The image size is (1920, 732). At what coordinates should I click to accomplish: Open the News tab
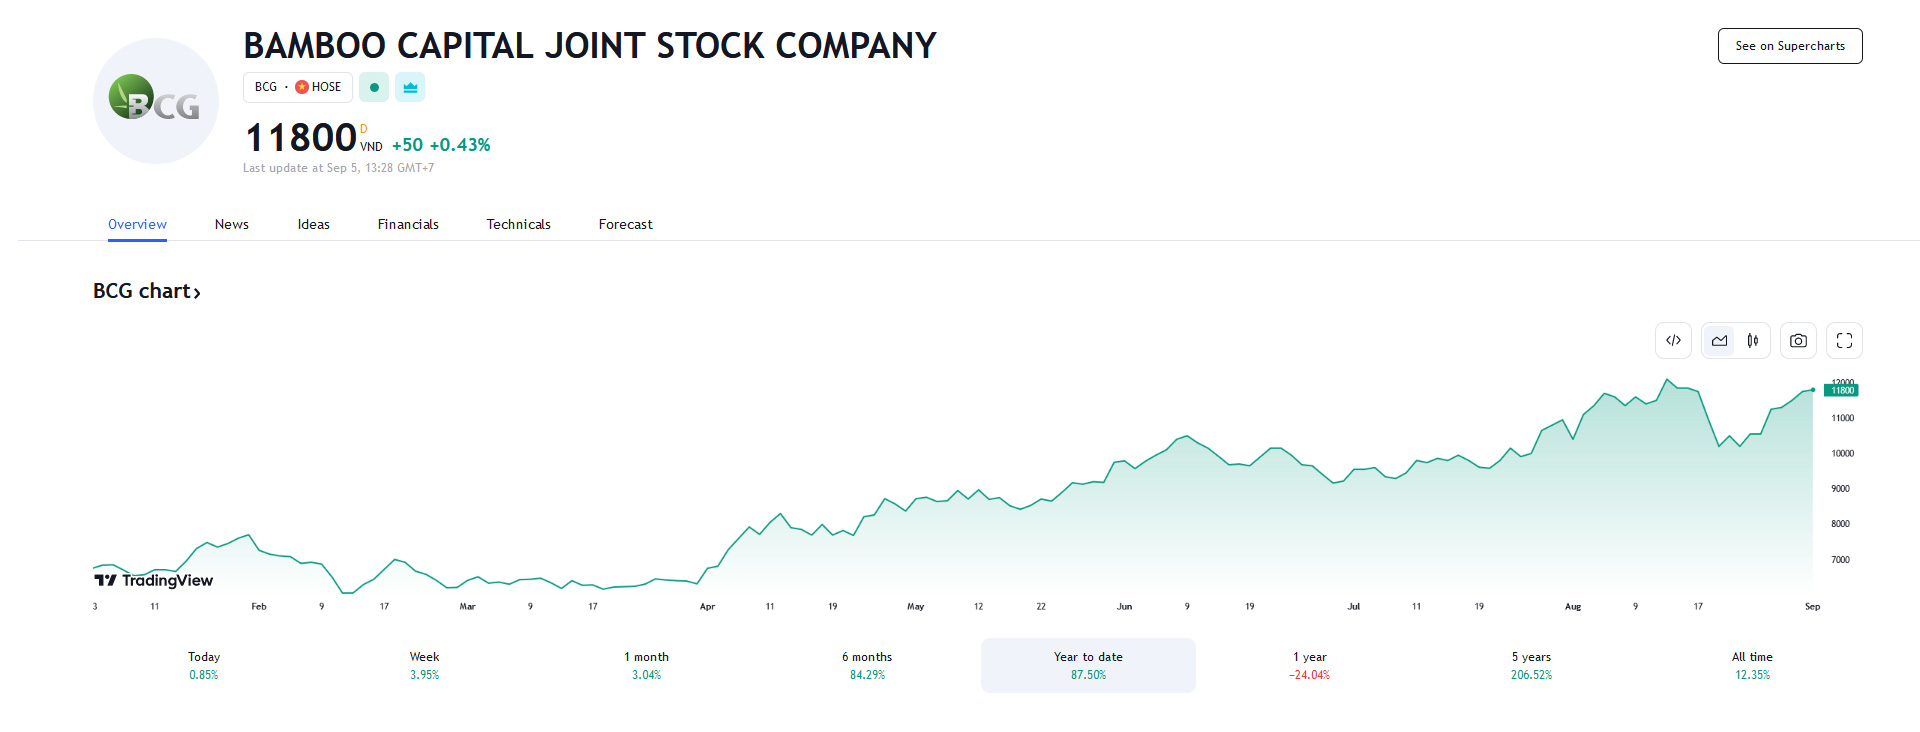[232, 225]
